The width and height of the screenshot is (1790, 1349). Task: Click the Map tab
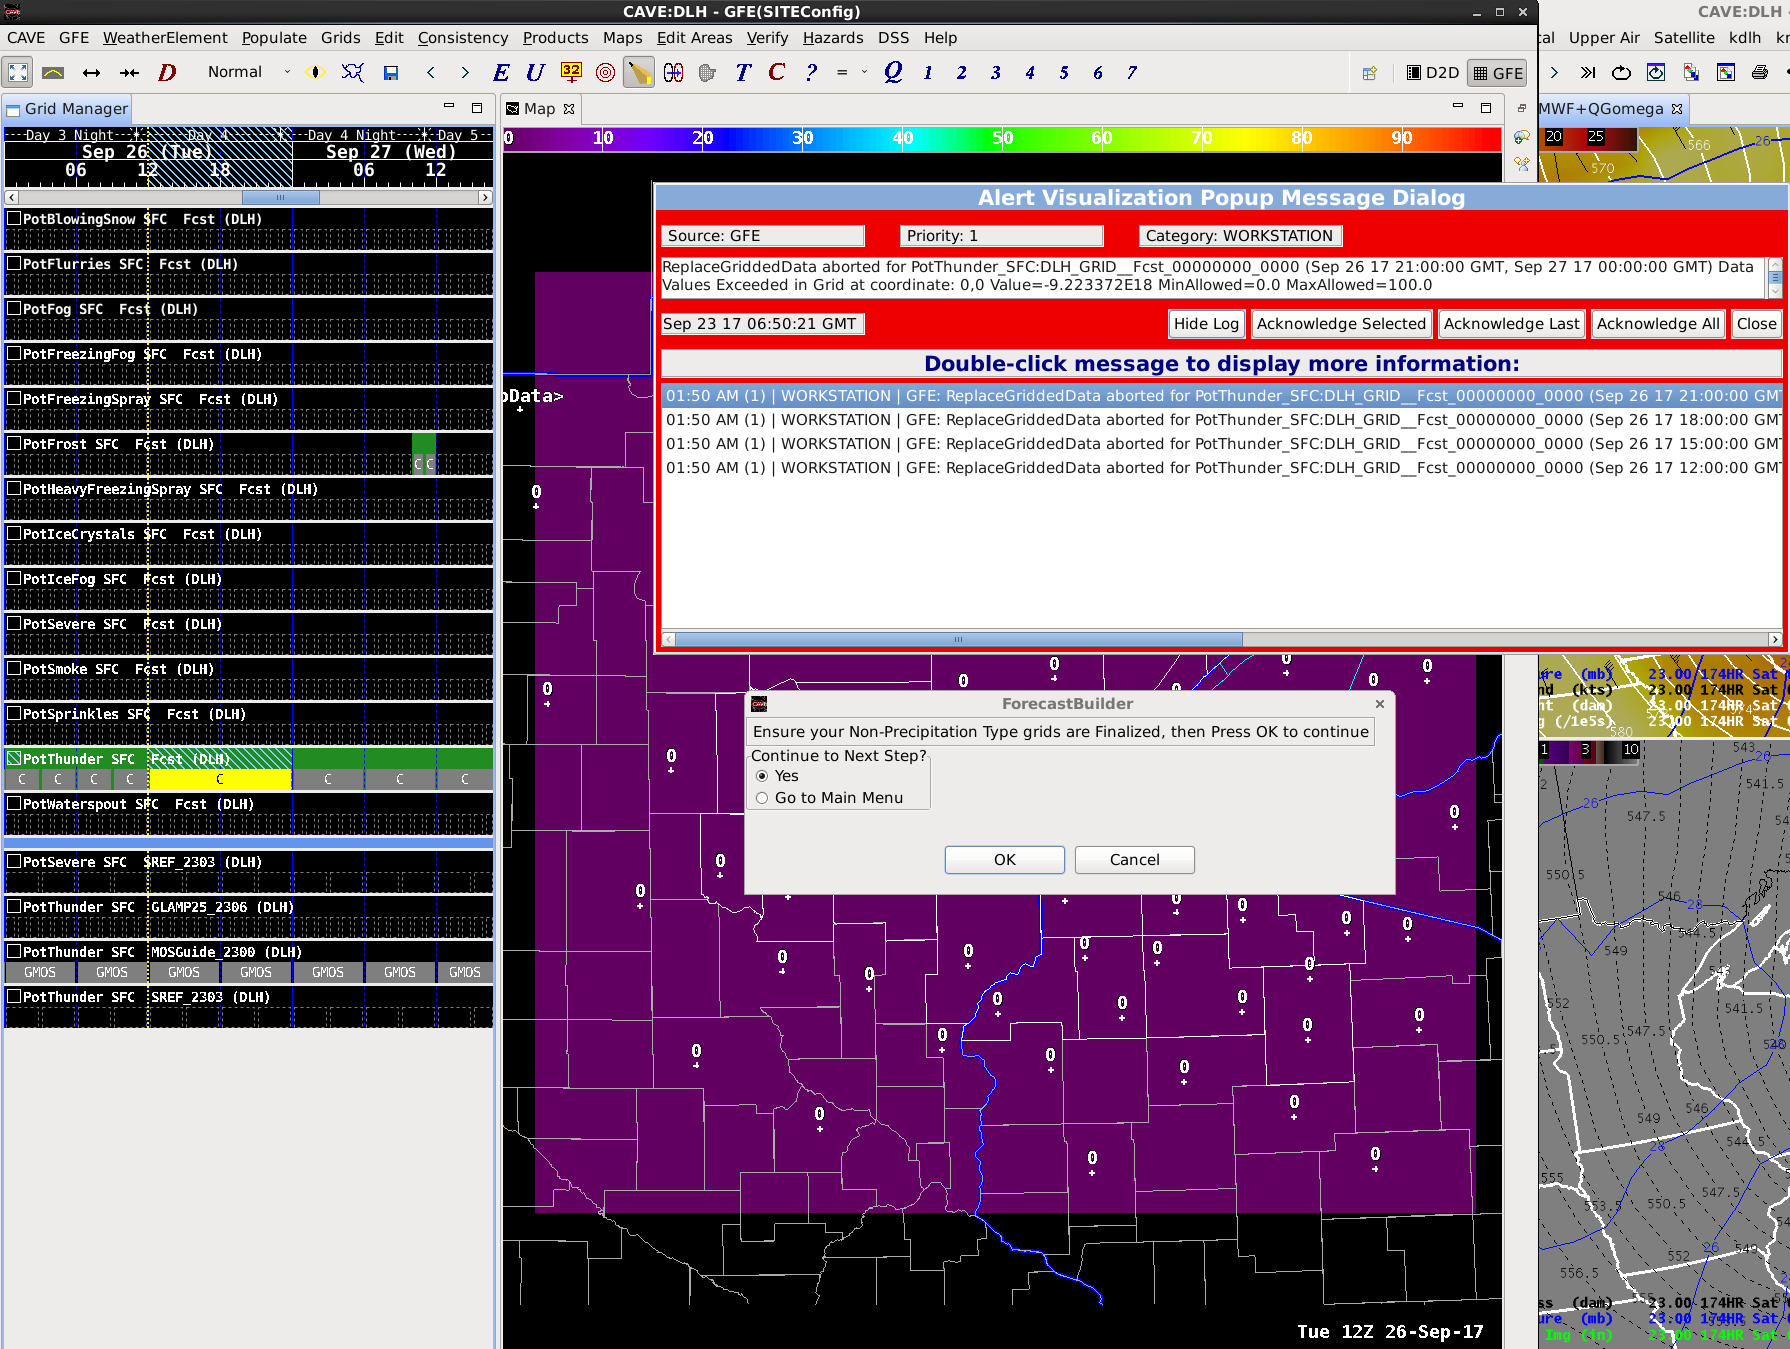pyautogui.click(x=540, y=109)
